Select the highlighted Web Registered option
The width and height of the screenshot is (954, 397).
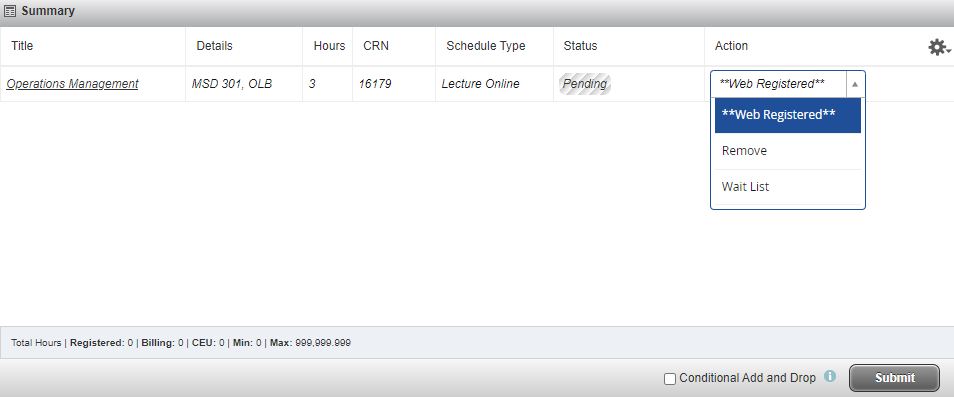[x=788, y=116]
